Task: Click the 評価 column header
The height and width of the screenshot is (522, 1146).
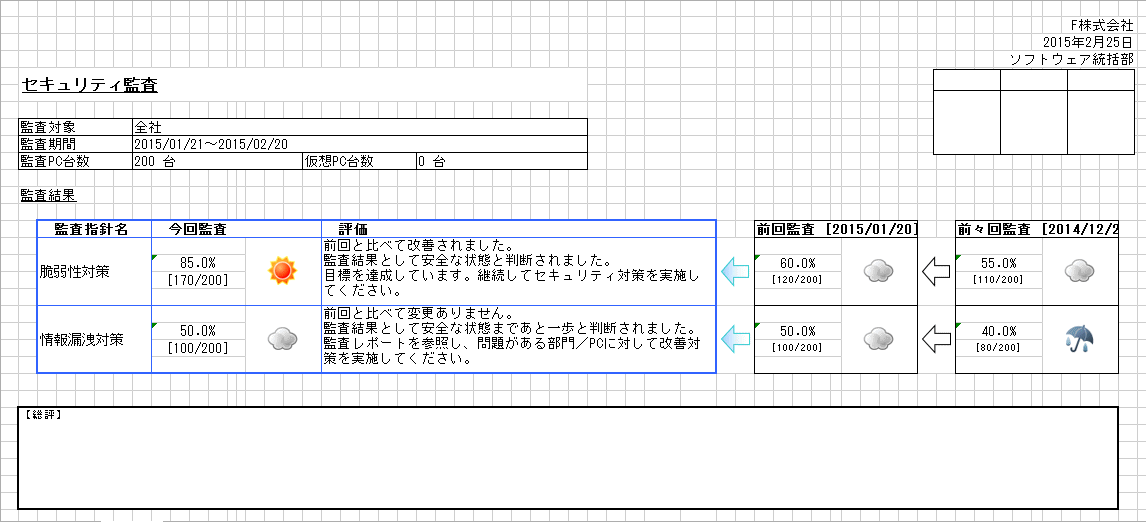Action: (x=353, y=229)
